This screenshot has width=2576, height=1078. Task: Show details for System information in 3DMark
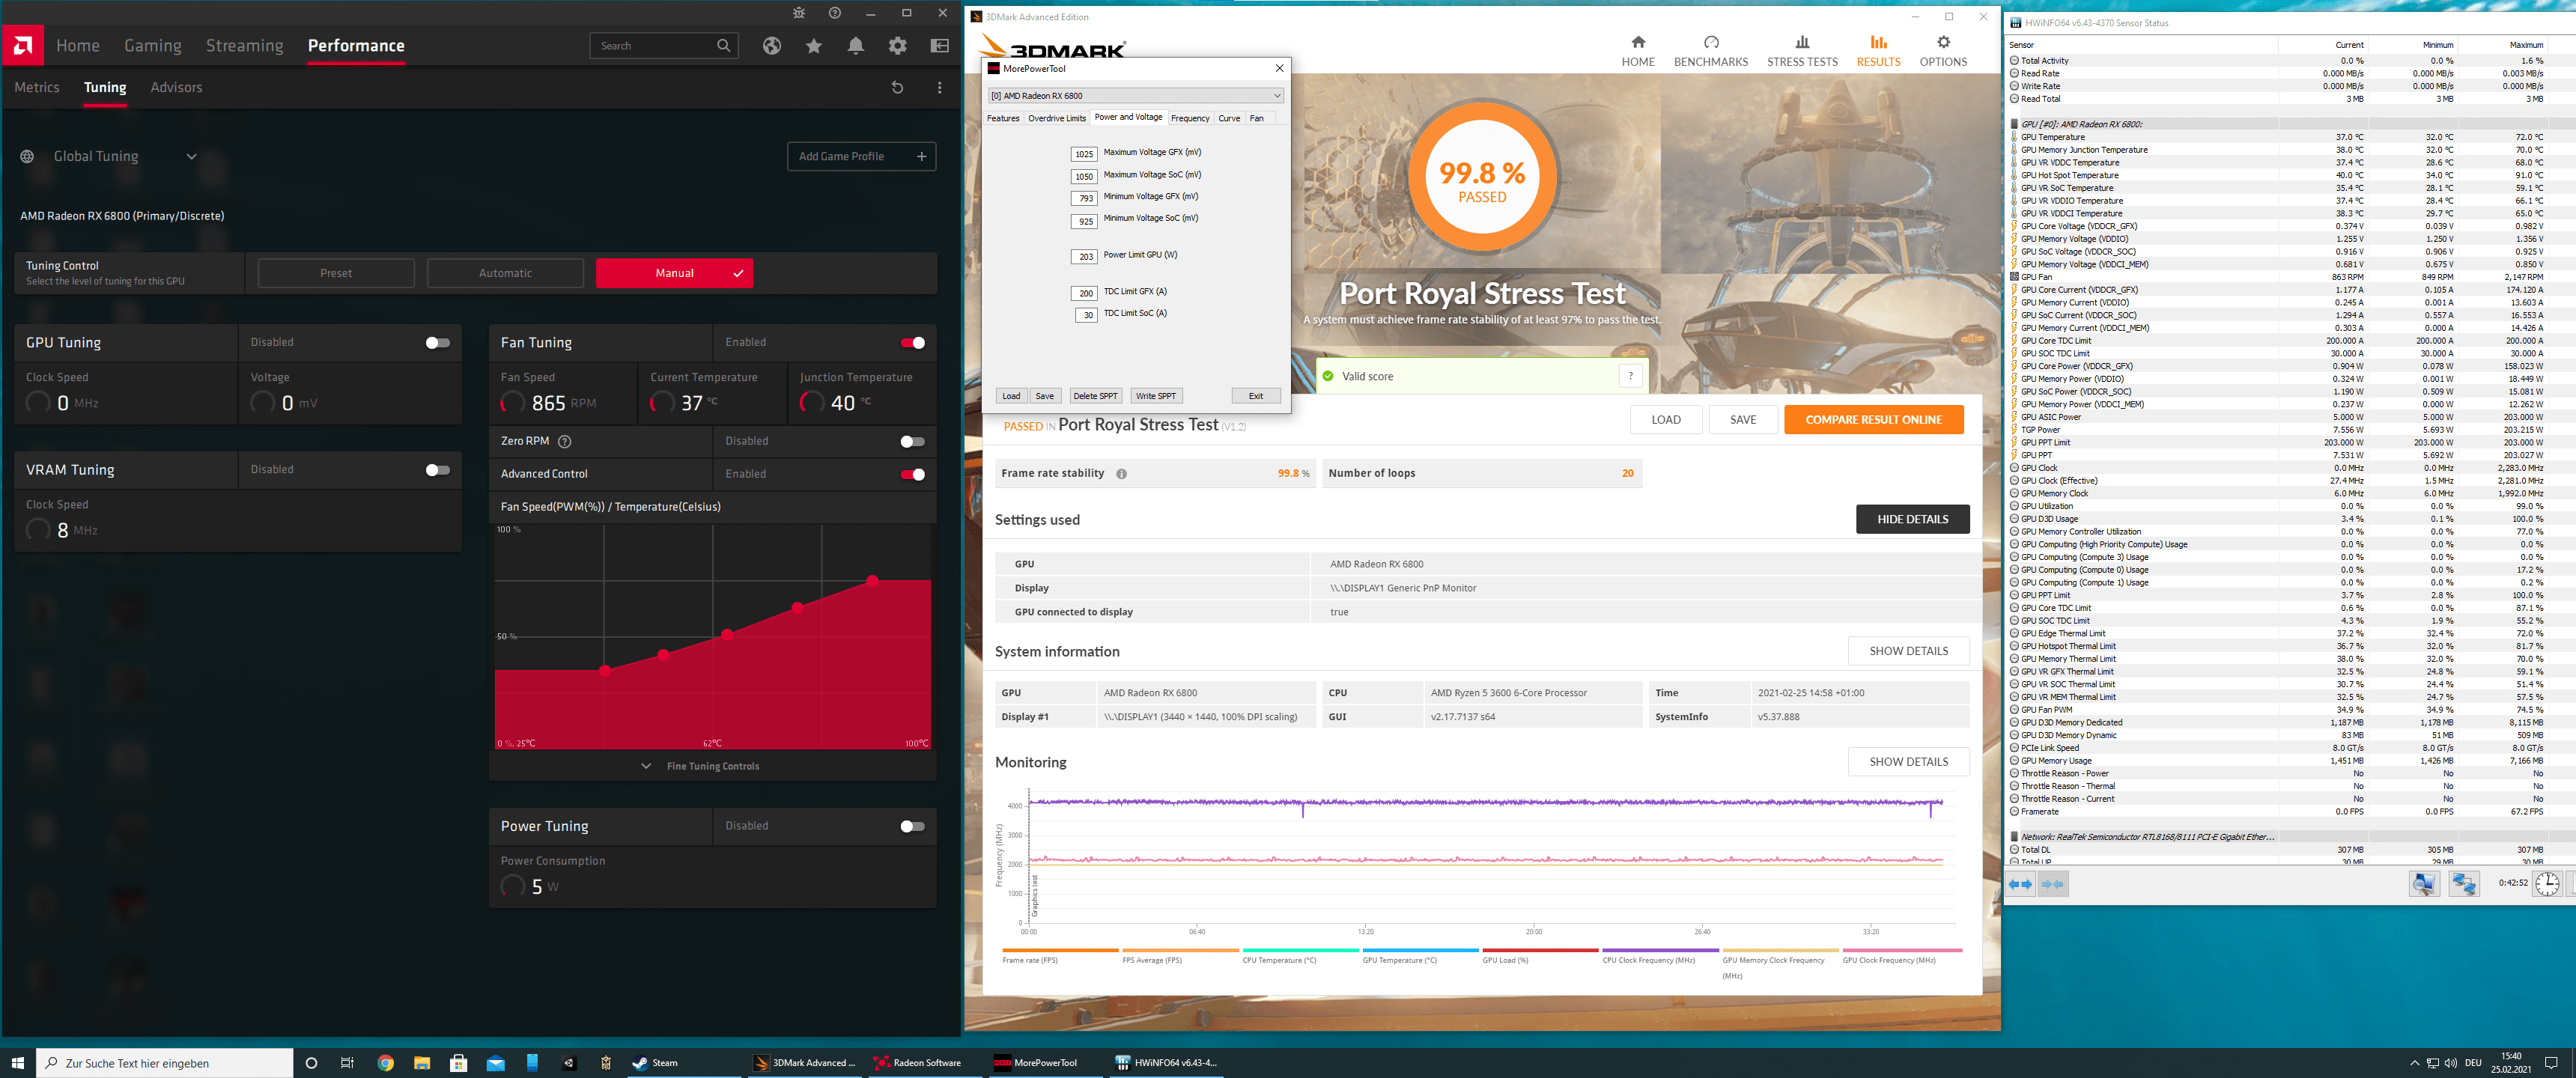coord(1908,651)
